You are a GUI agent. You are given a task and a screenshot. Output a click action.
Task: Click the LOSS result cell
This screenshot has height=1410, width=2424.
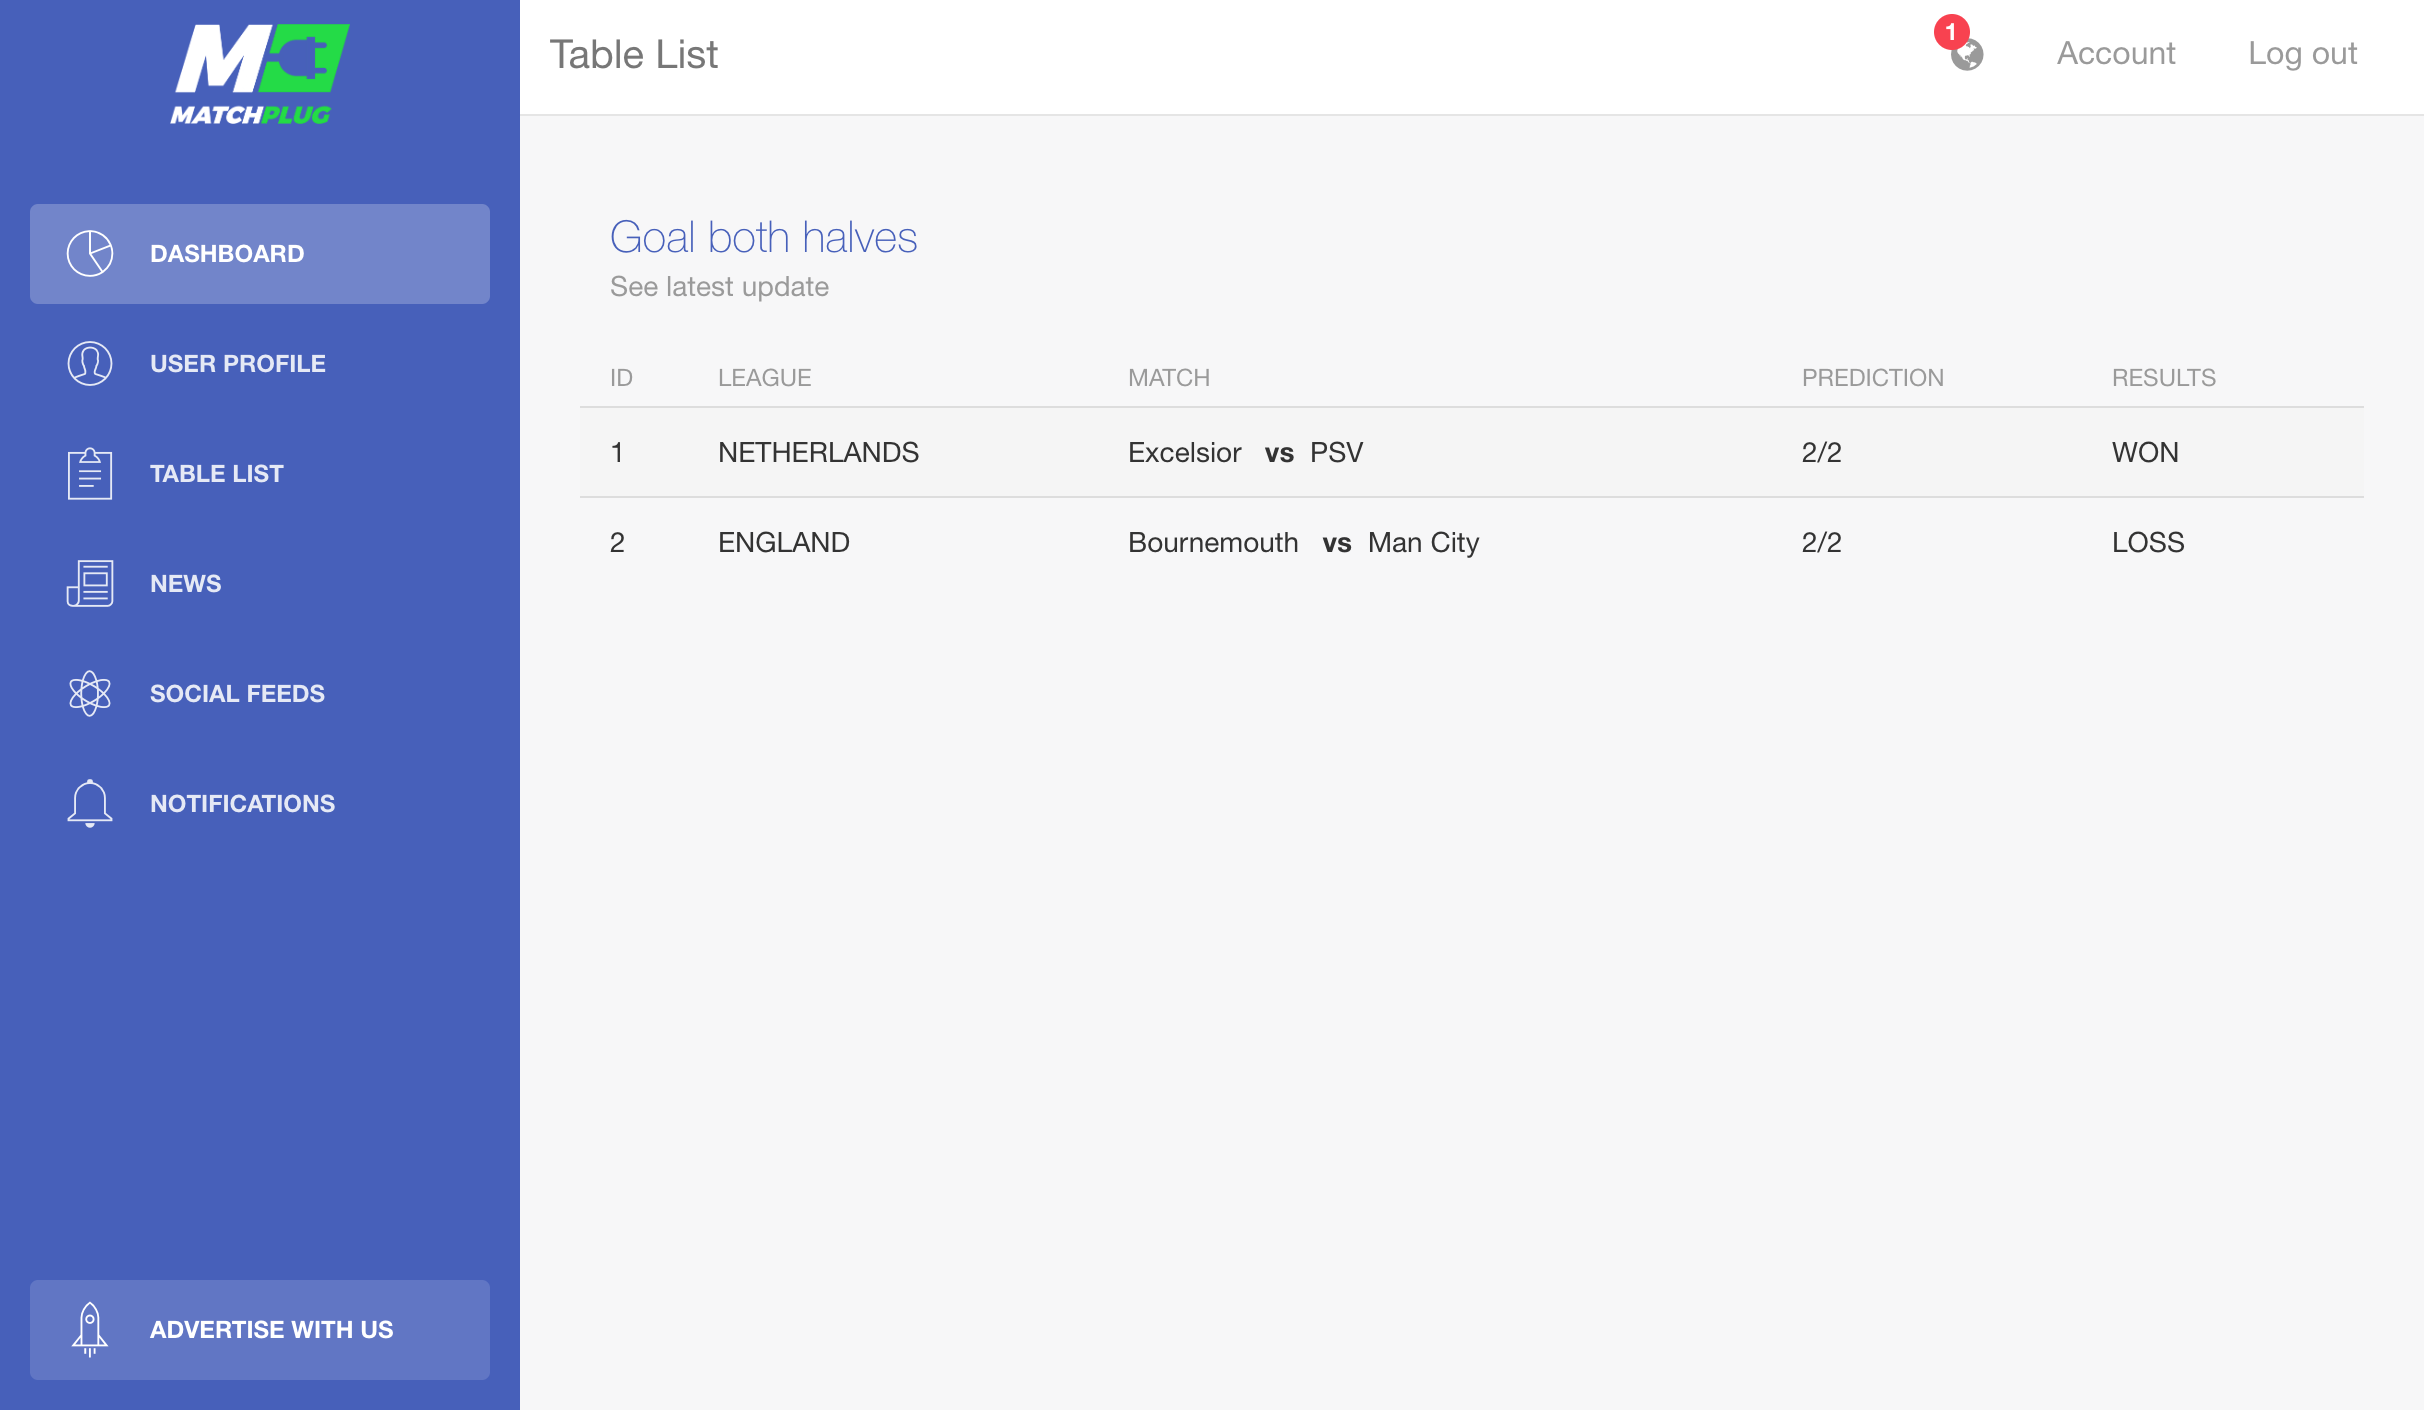point(2148,543)
